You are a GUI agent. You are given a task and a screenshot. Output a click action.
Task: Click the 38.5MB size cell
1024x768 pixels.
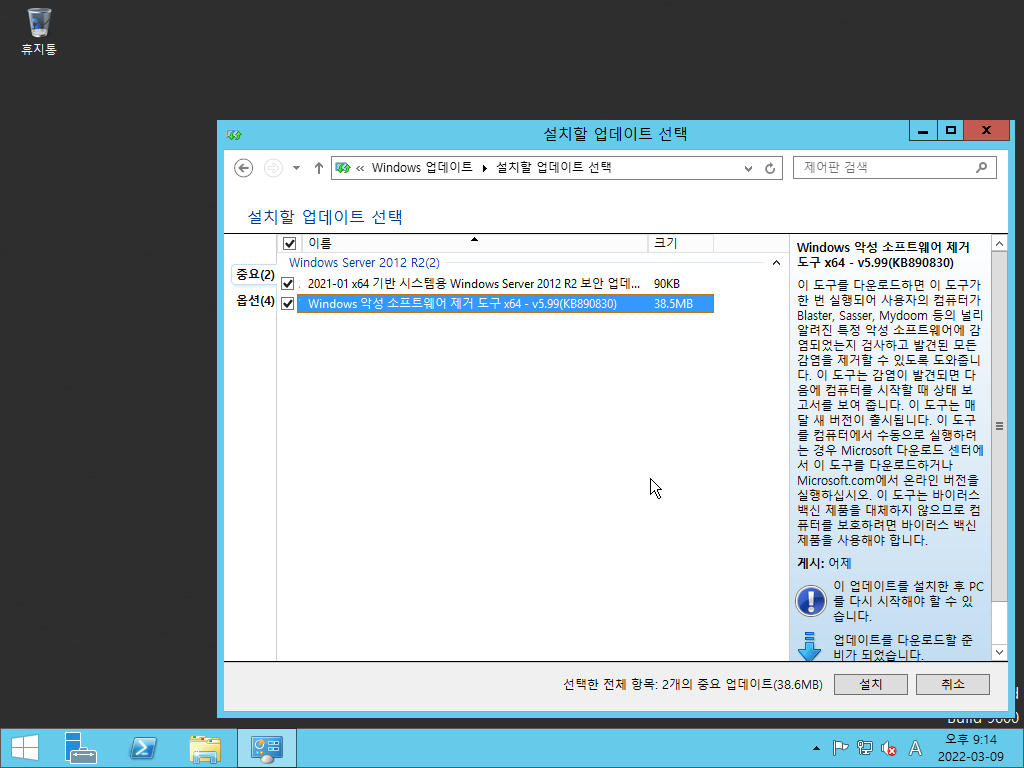click(673, 304)
